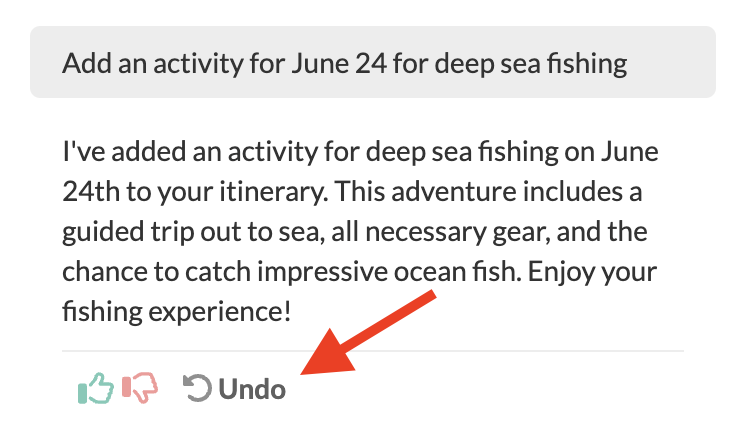Click the circular undo arrow icon
This screenshot has height=430, width=742.
point(198,388)
